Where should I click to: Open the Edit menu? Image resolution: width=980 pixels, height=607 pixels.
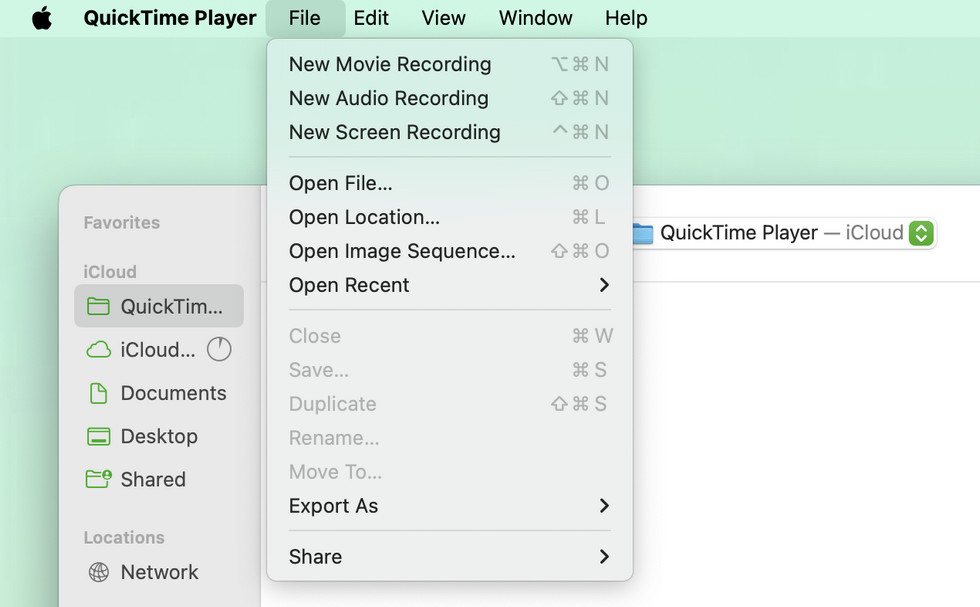point(371,18)
